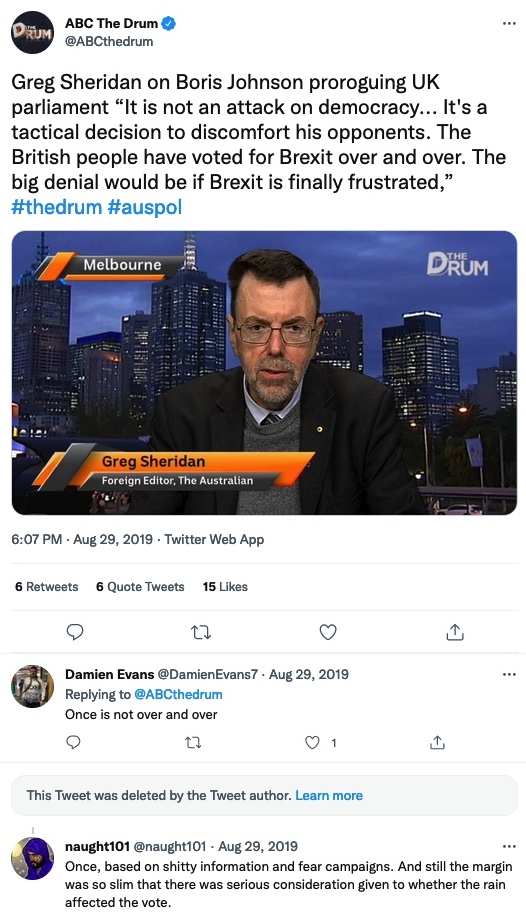The height and width of the screenshot is (916, 526).
Task: Share Damien Evans' reply
Action: 437,742
